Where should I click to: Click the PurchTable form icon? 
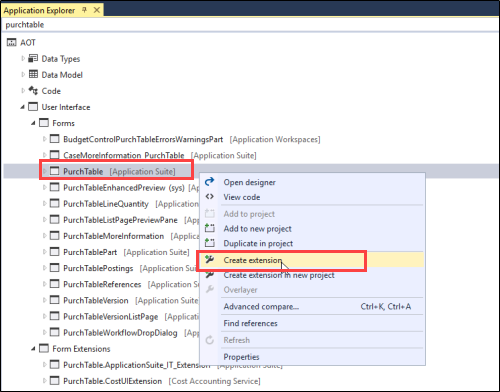pyautogui.click(x=54, y=171)
